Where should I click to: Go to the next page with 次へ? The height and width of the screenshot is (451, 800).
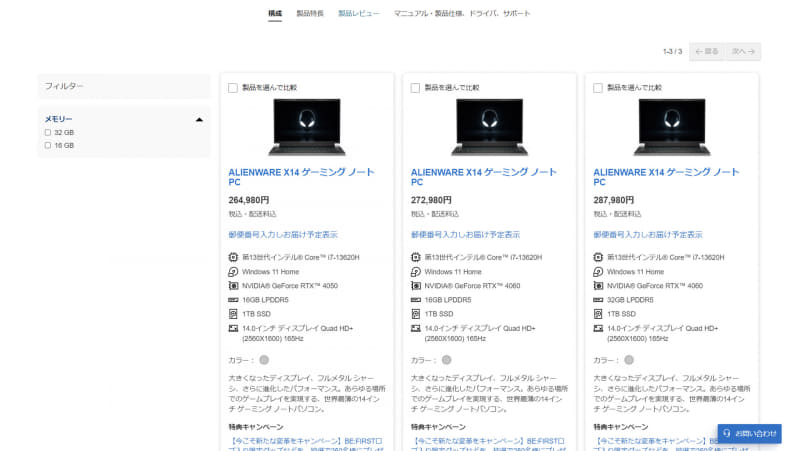743,52
